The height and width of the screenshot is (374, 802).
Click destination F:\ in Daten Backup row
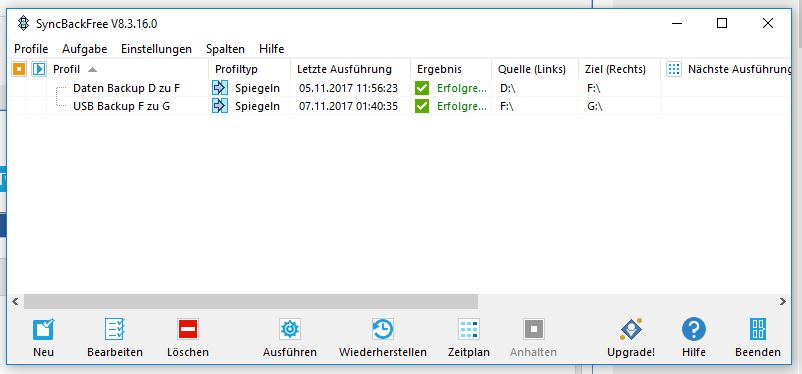pyautogui.click(x=594, y=88)
